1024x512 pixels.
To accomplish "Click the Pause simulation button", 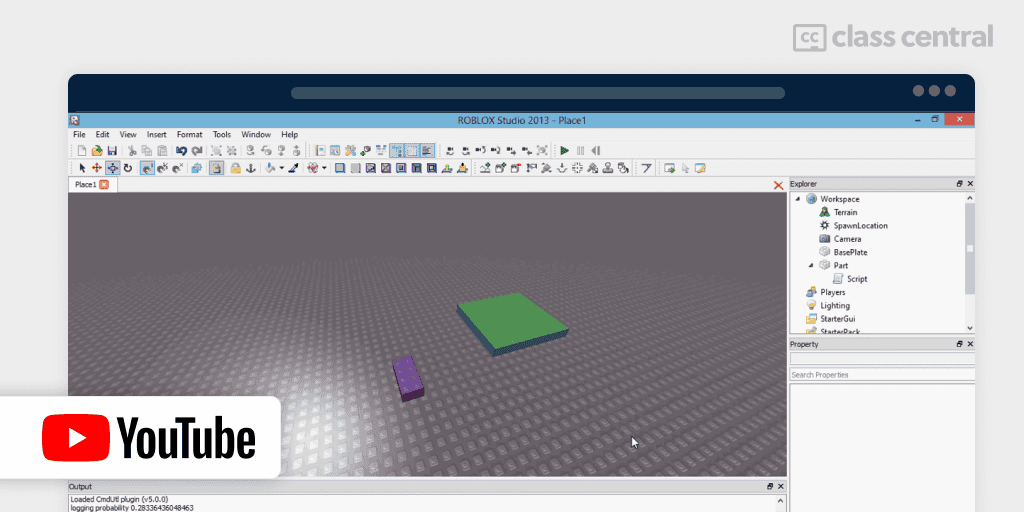I will (581, 151).
